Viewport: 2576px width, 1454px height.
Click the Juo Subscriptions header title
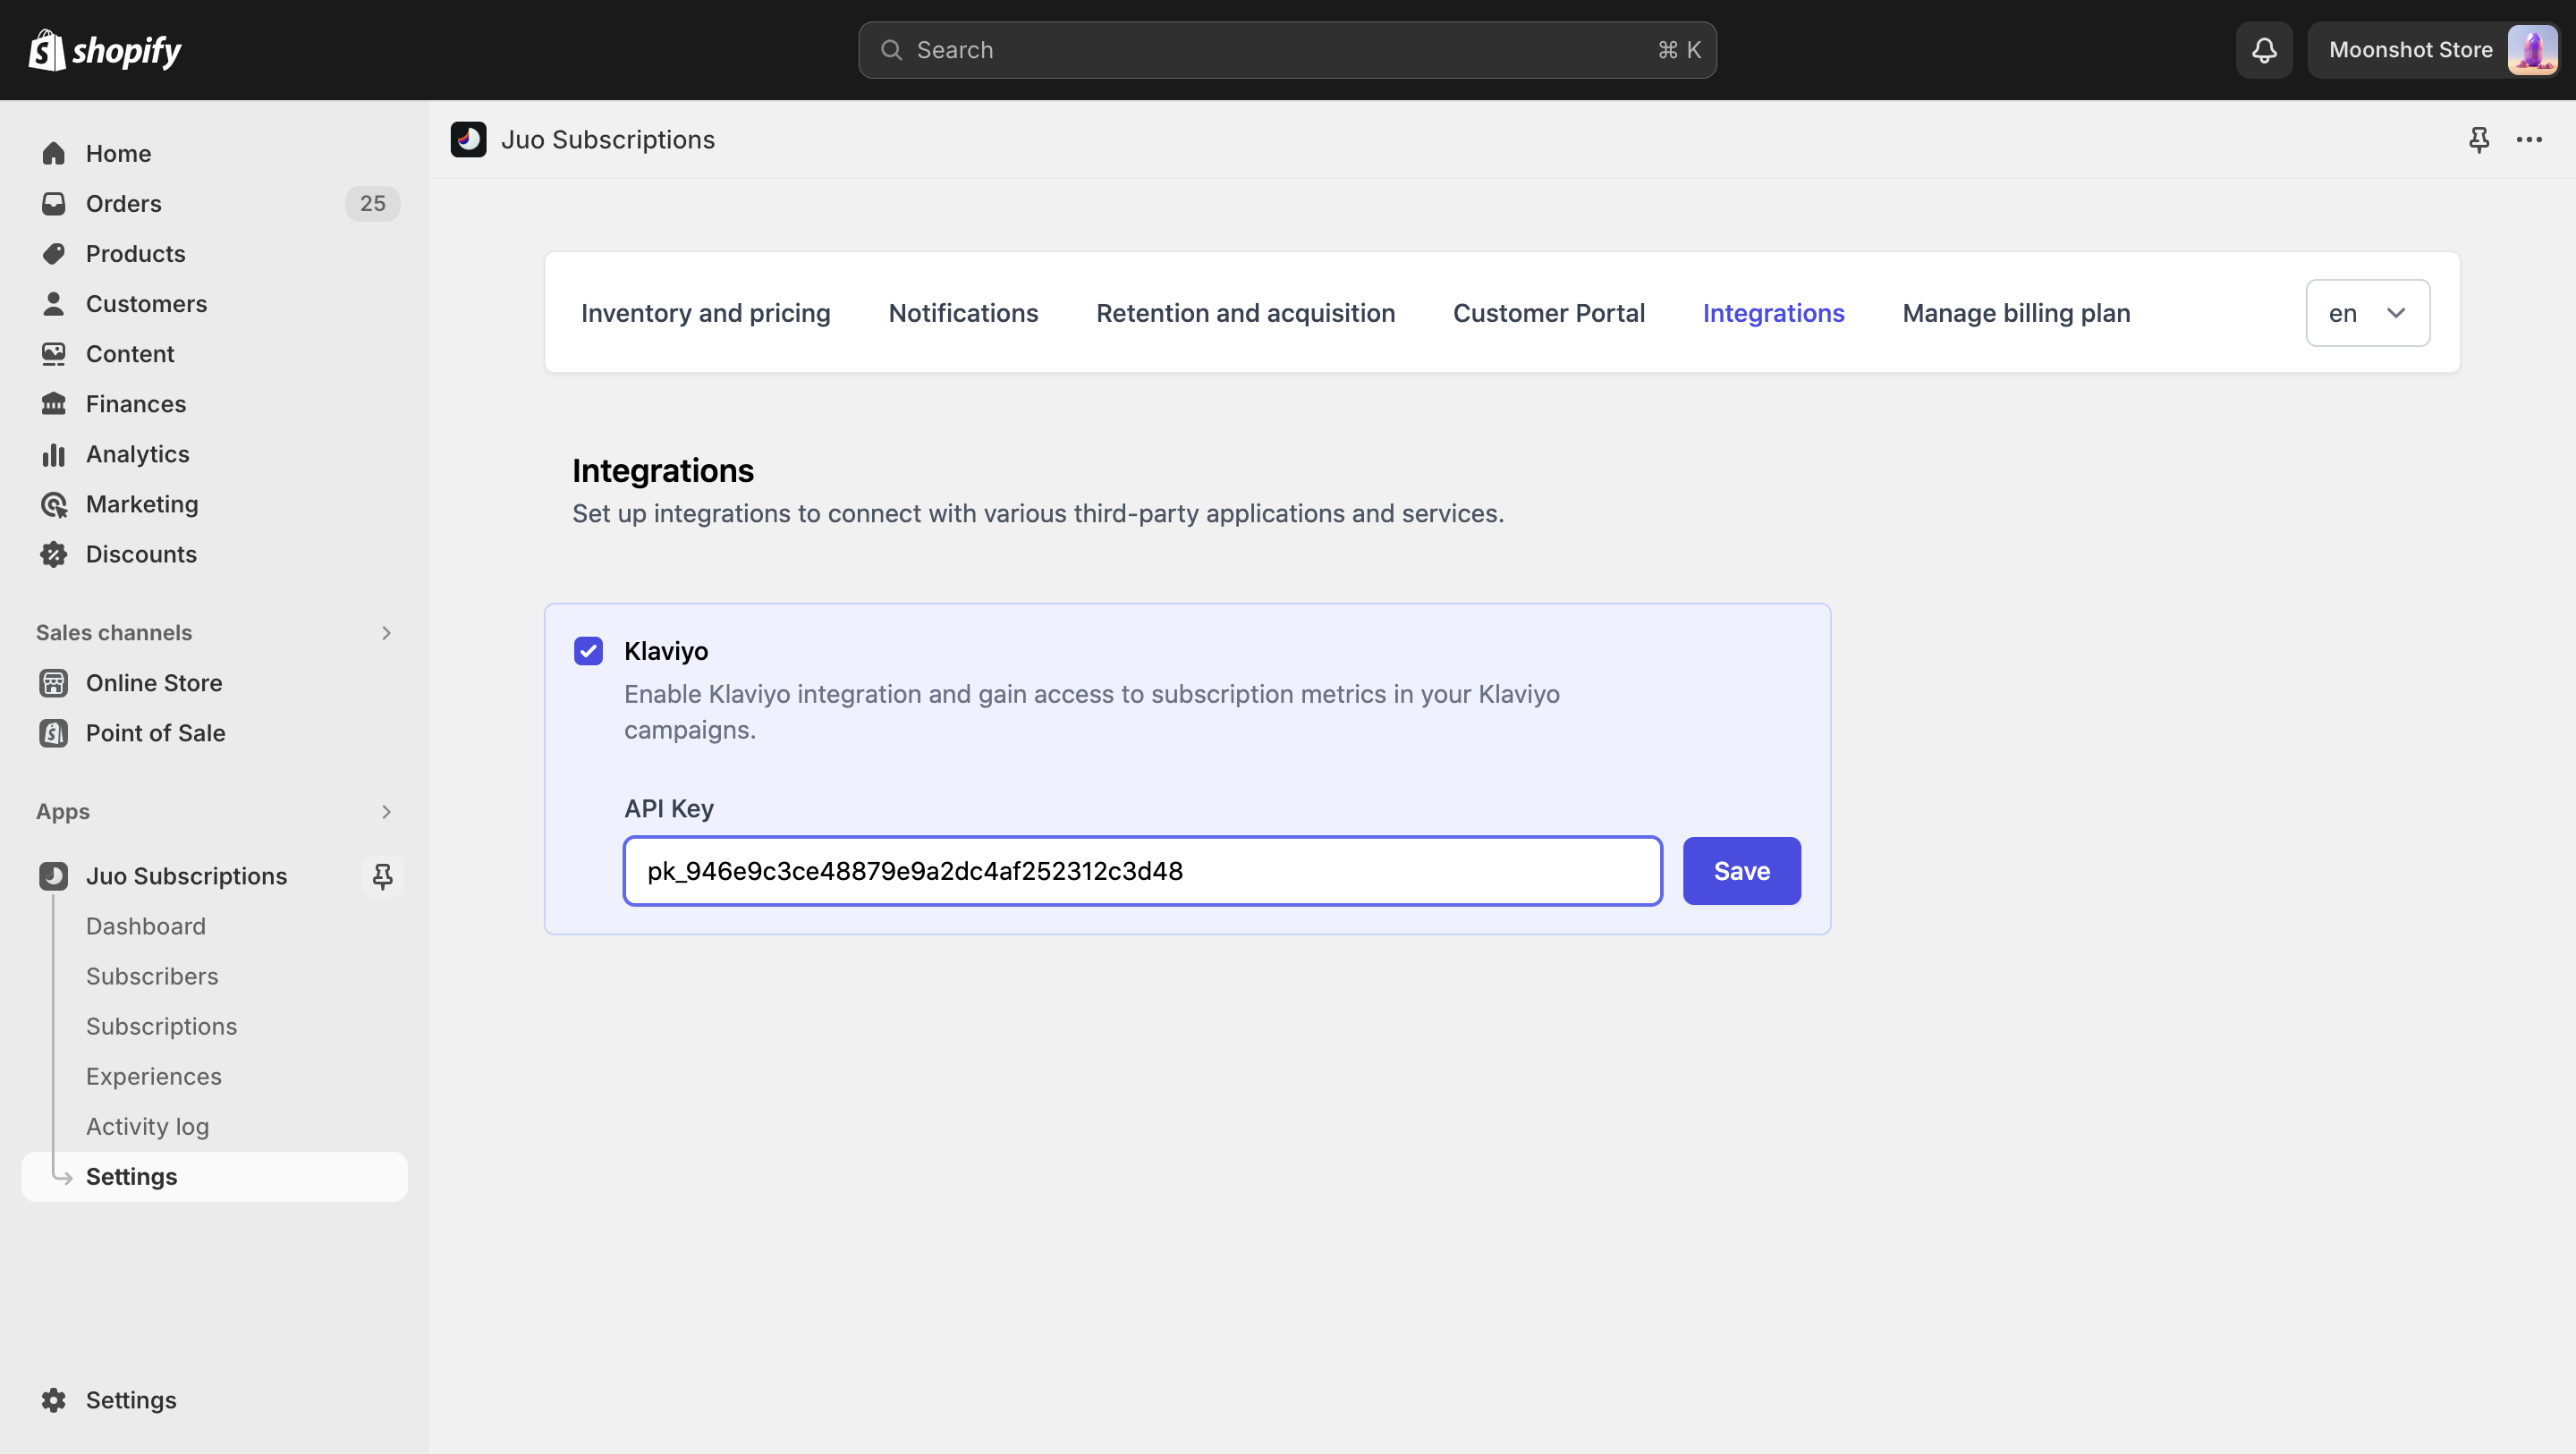pyautogui.click(x=608, y=139)
